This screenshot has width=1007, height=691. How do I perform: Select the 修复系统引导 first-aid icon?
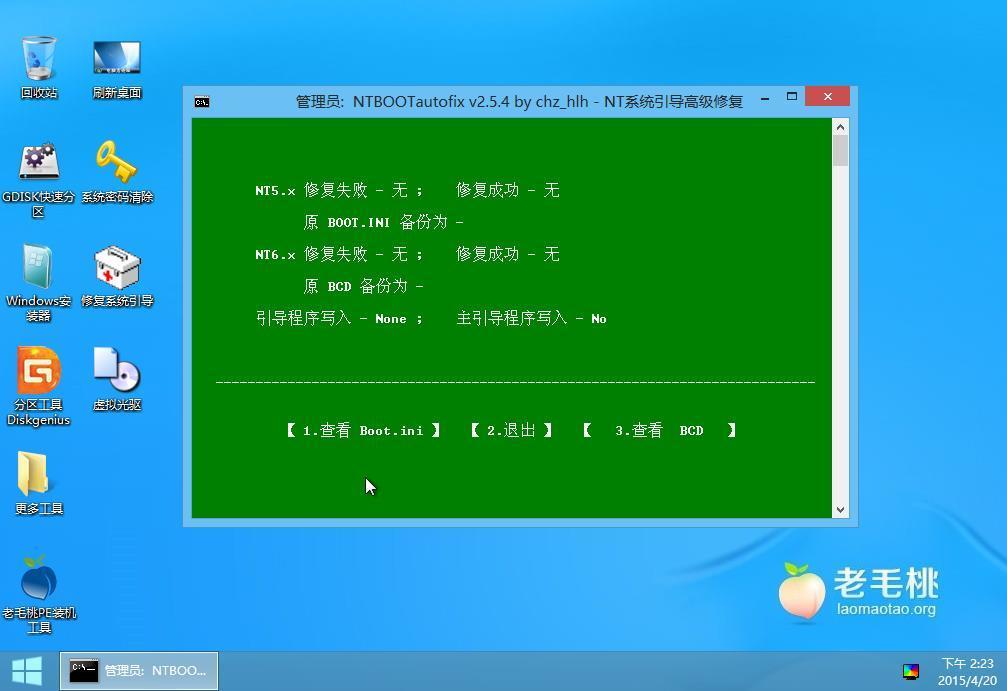pyautogui.click(x=117, y=276)
